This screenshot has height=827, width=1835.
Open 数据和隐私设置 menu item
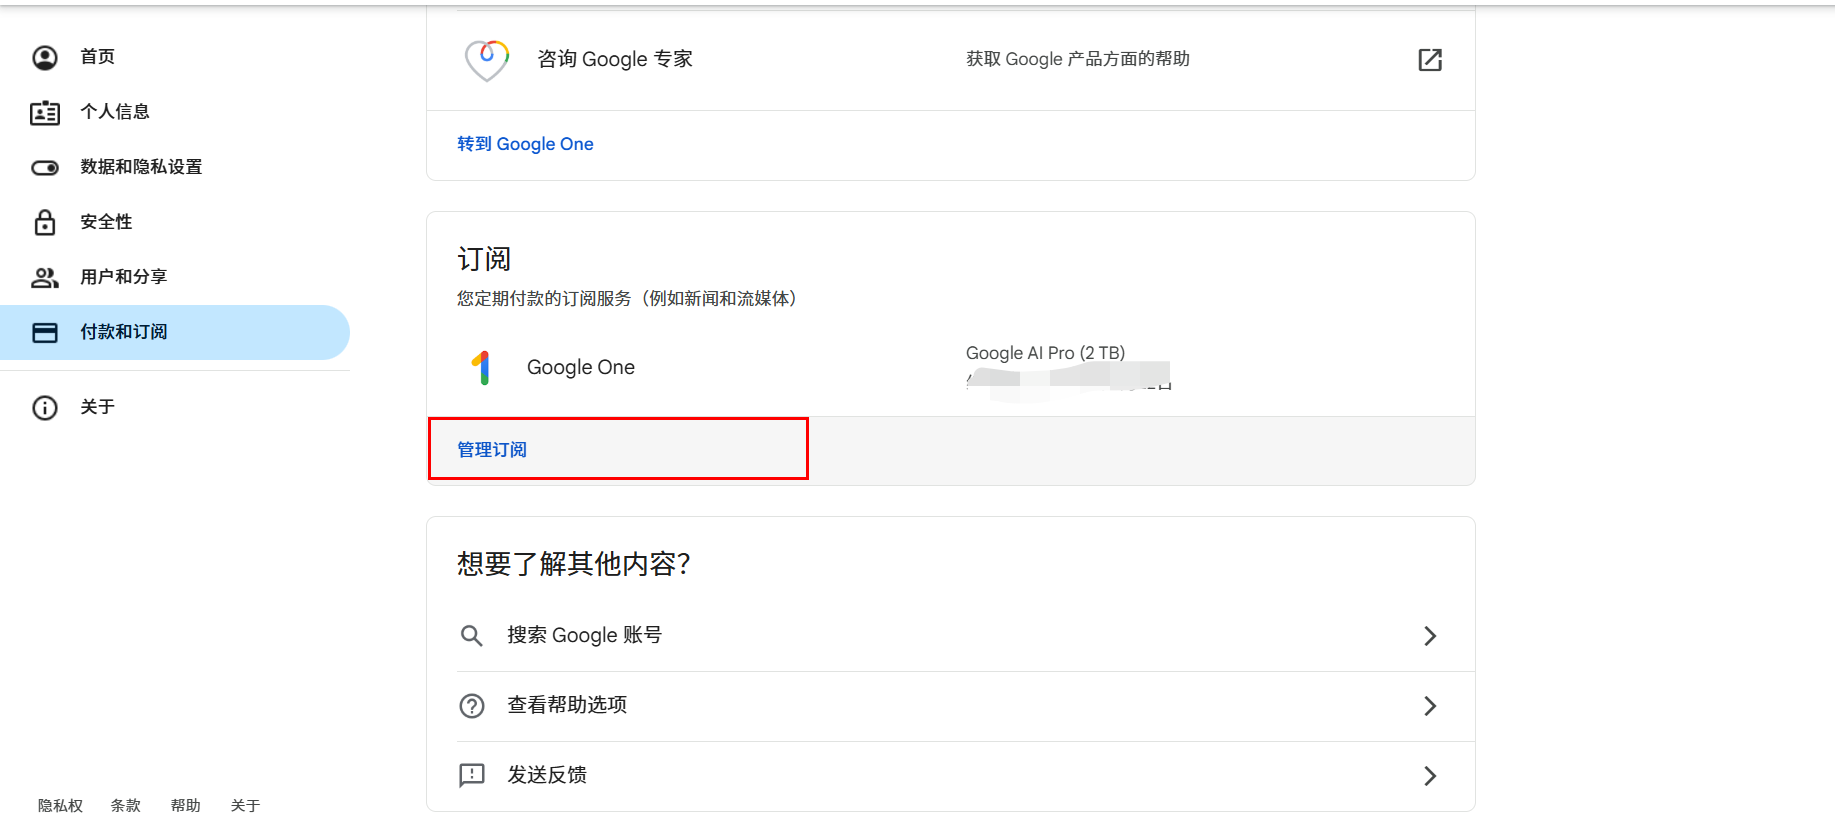[x=175, y=167]
